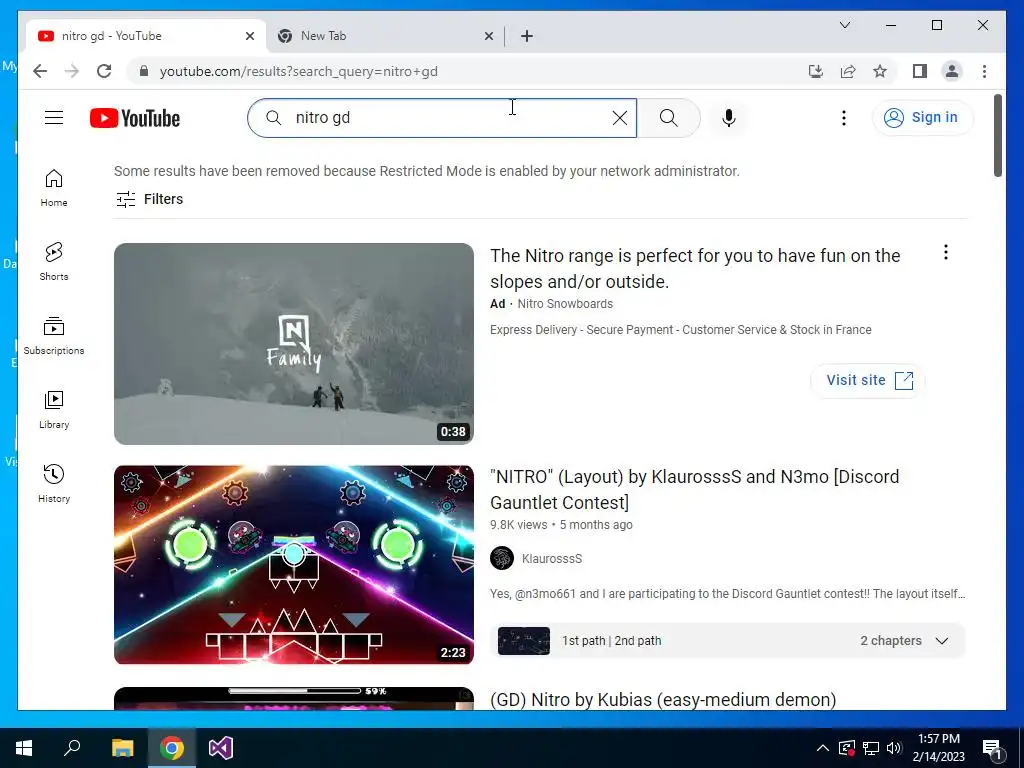Clear the search box with the X

tap(620, 118)
